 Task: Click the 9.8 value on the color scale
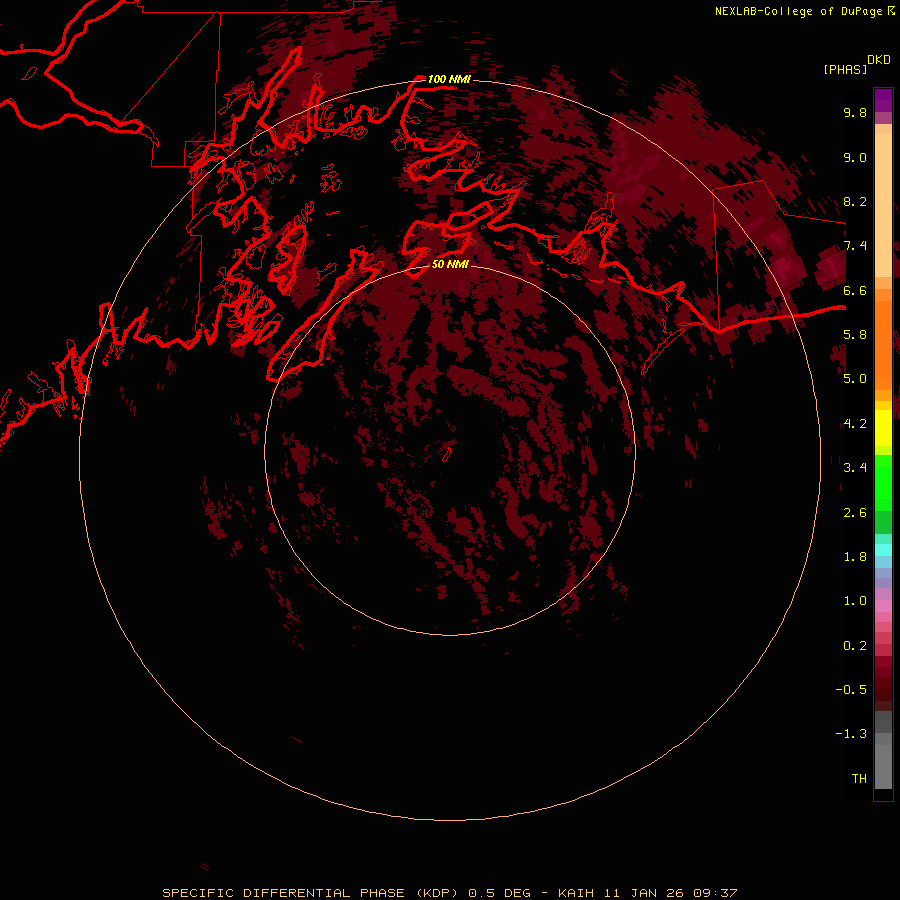click(x=855, y=112)
